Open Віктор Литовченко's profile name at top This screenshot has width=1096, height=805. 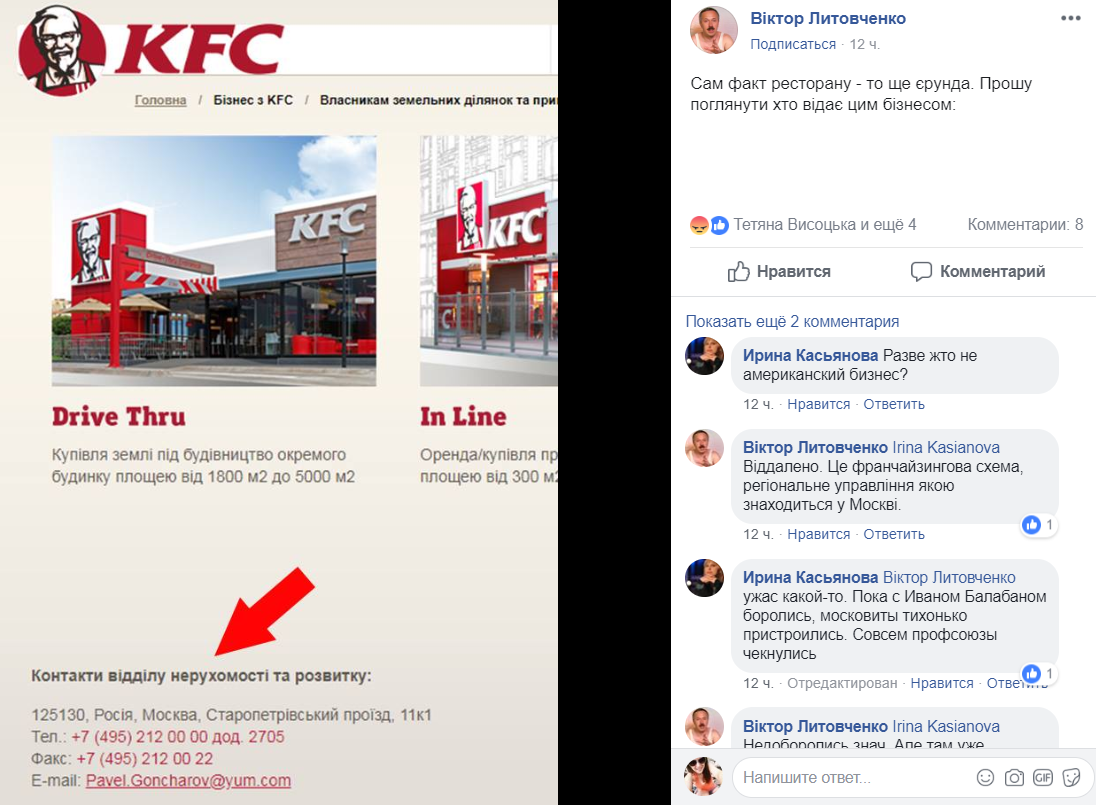tap(828, 18)
